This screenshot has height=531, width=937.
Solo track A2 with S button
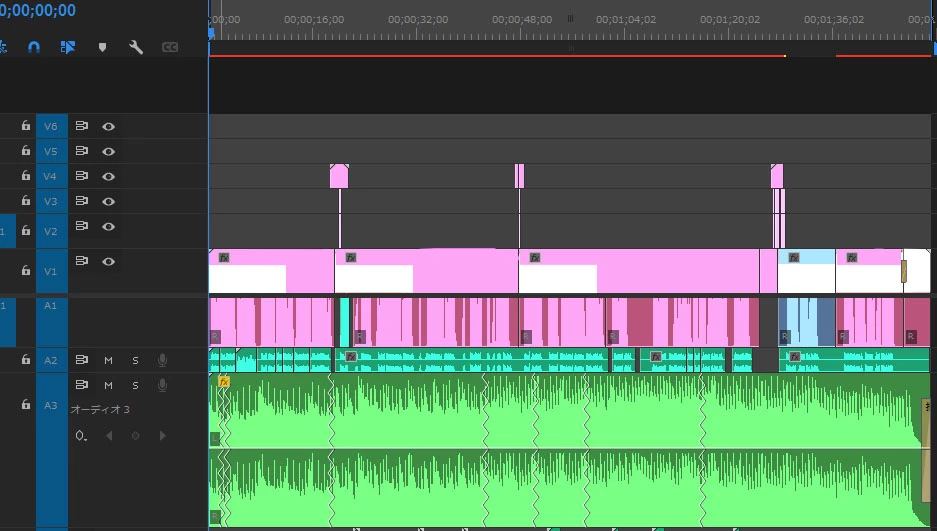[x=135, y=360]
